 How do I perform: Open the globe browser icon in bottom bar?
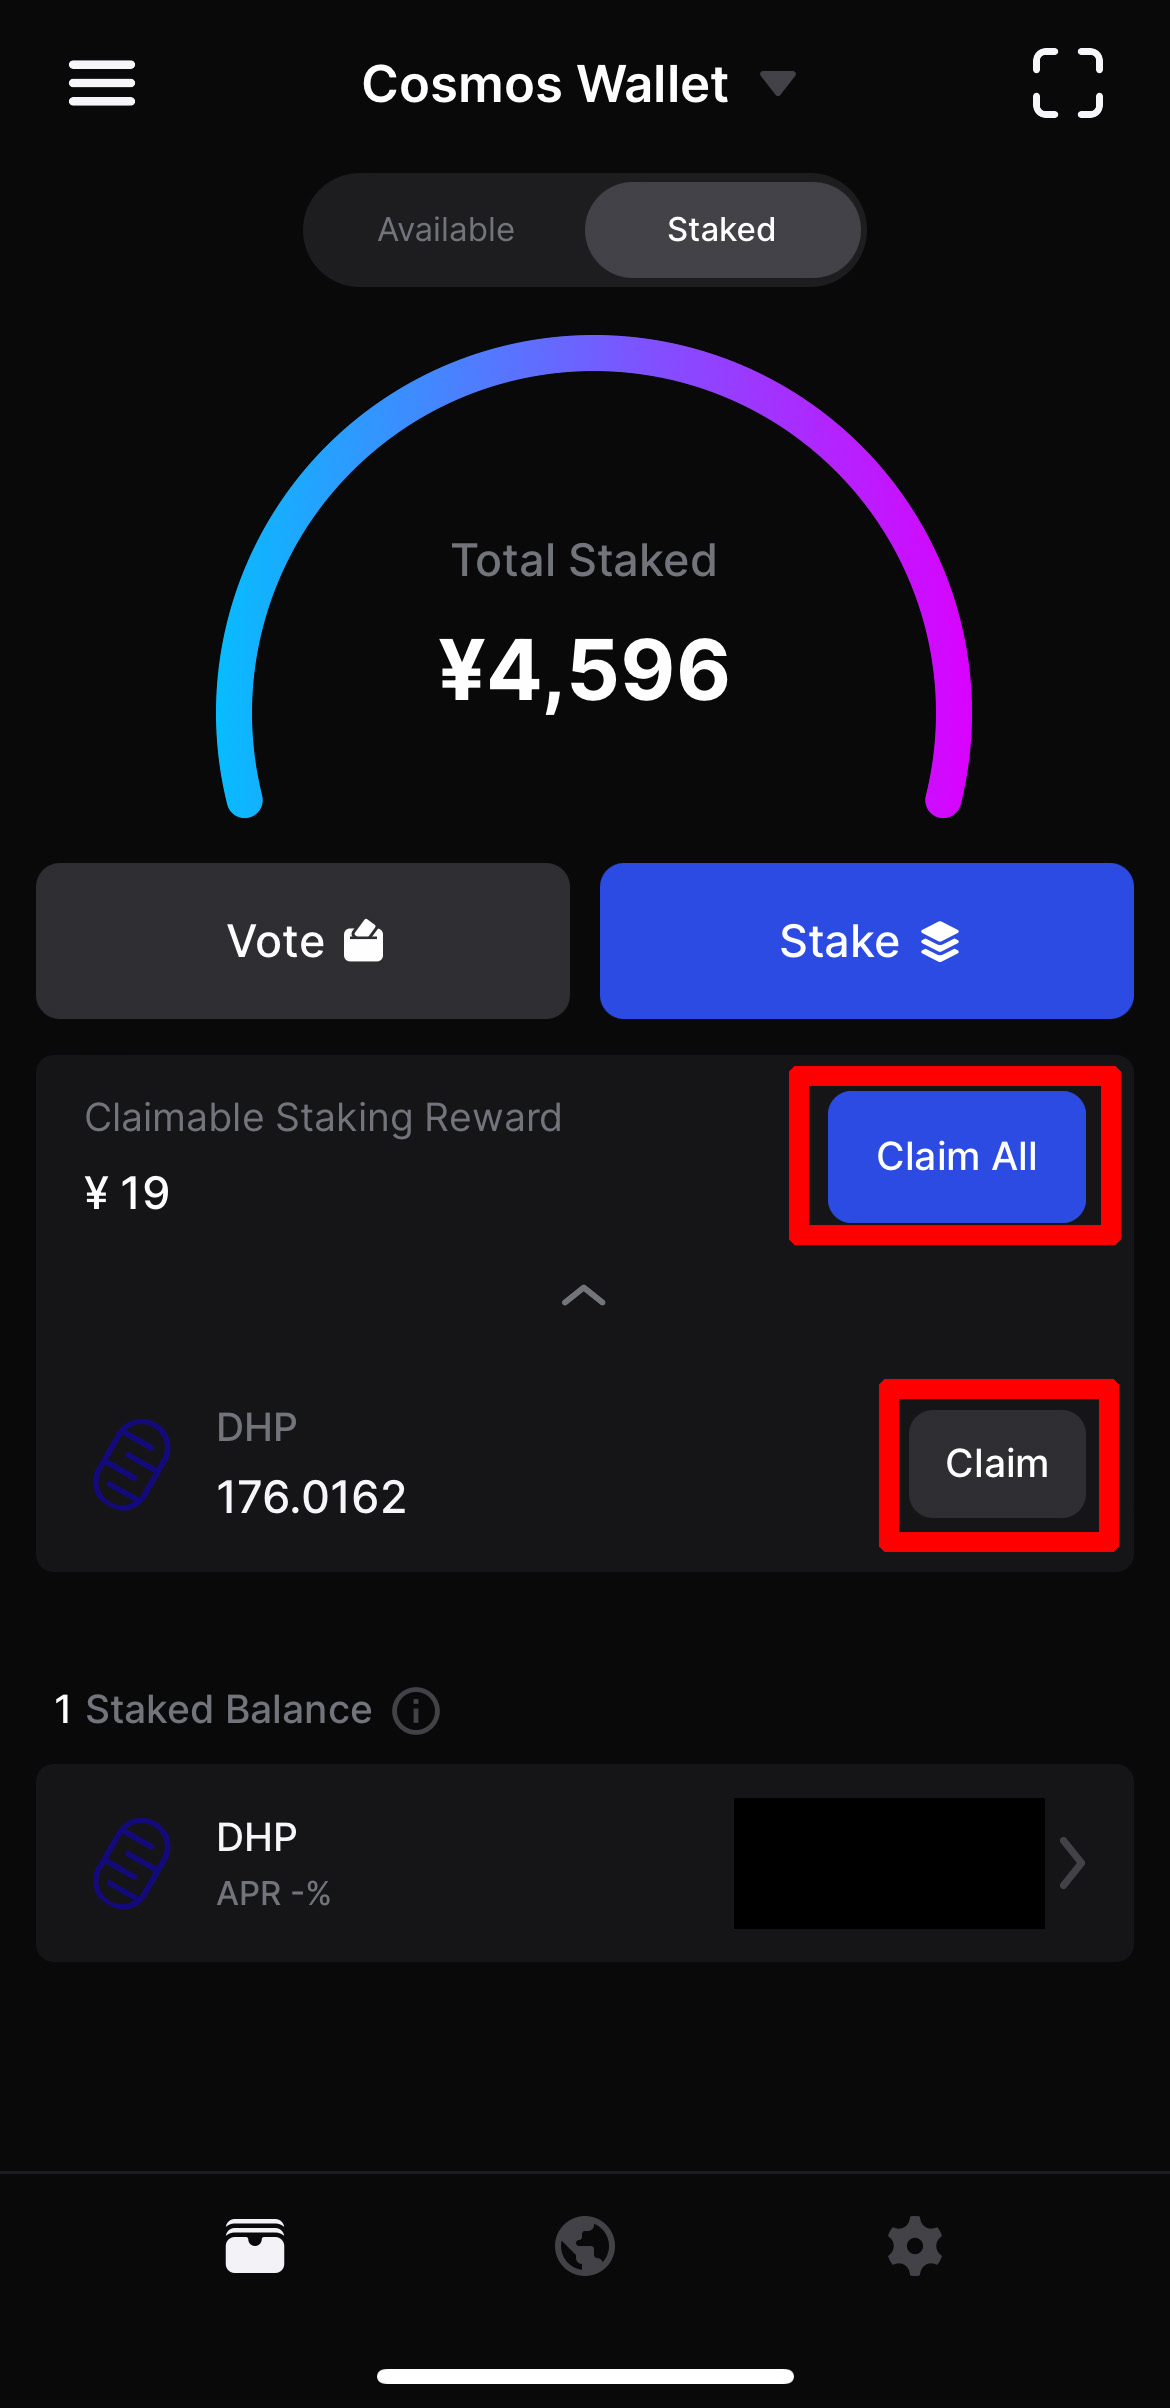click(x=585, y=2246)
